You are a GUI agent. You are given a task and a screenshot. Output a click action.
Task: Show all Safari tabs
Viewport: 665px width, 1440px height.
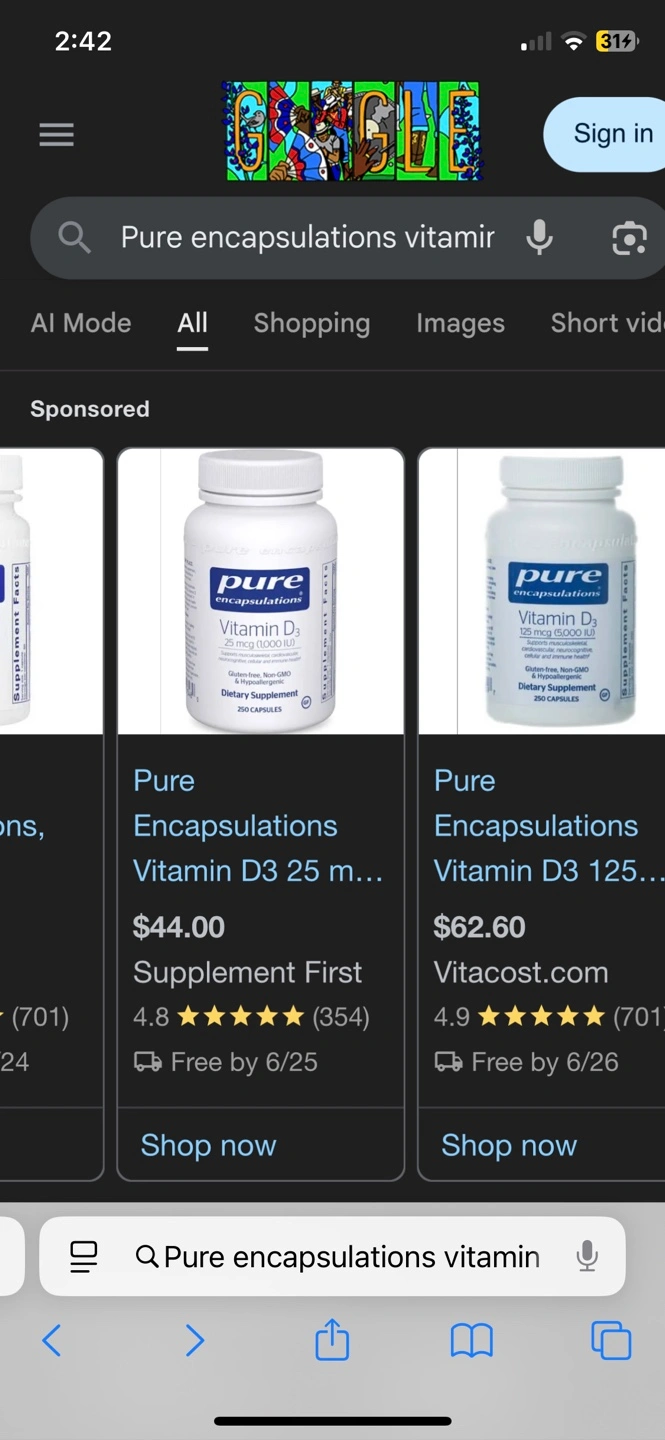(610, 1340)
